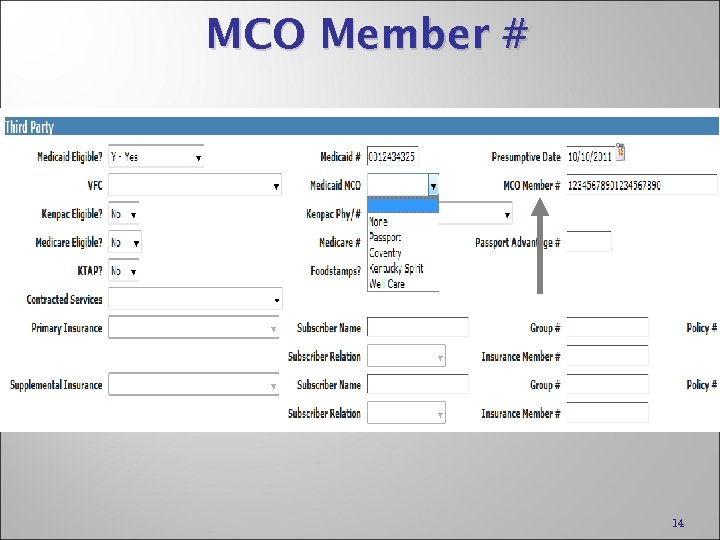Click the Third Party section header
This screenshot has width=720, height=540.
[x=362, y=126]
